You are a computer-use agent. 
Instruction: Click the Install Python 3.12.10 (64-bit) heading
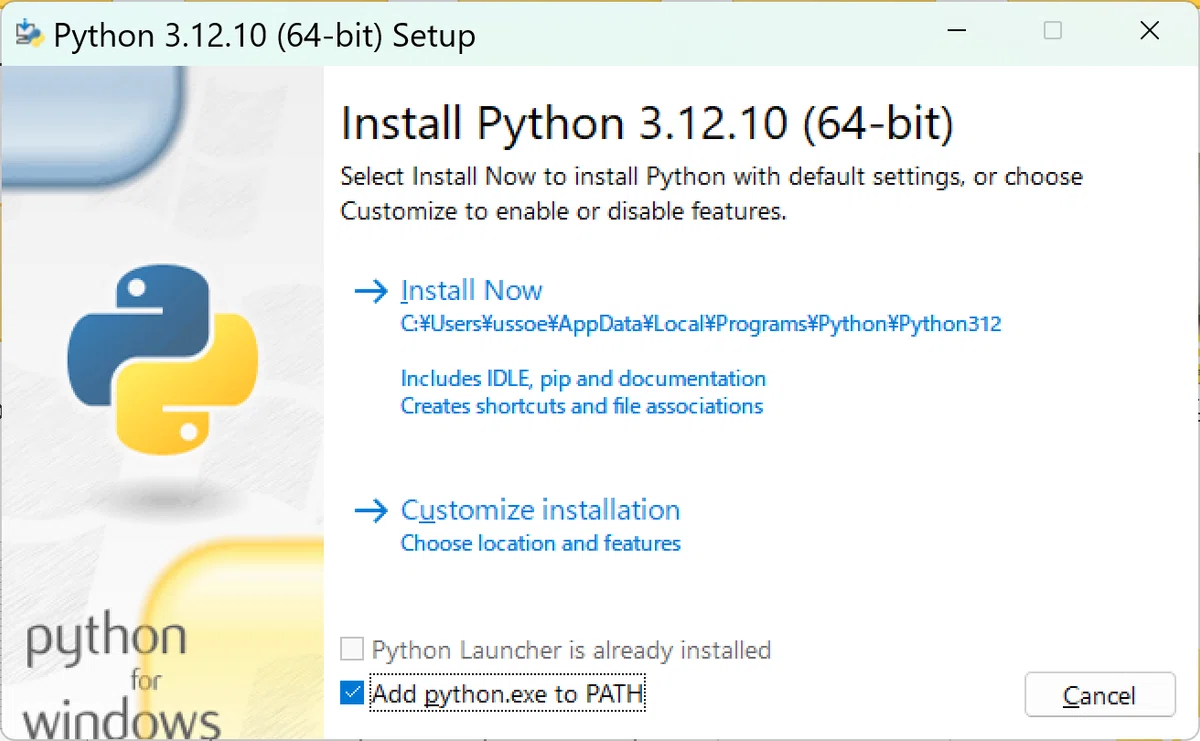[648, 124]
